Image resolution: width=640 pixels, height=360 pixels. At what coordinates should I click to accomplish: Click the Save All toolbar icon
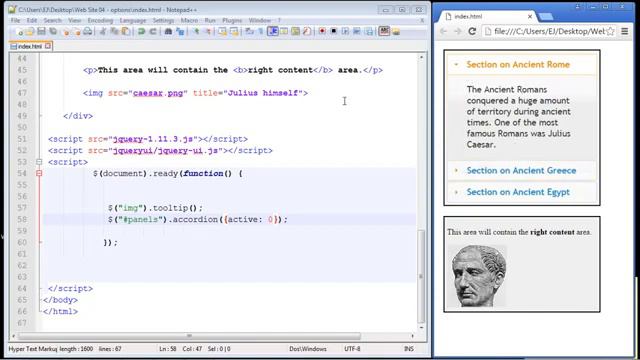tap(53, 31)
